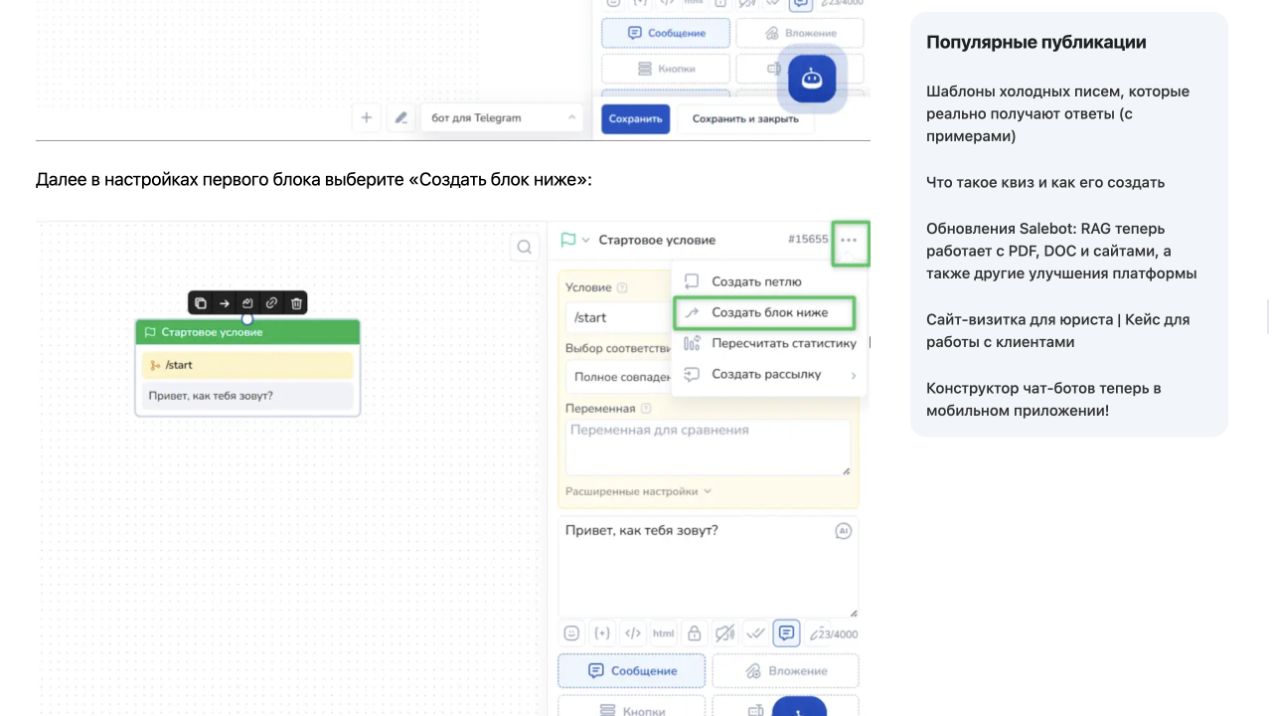Click the info icon next to Условие label
The width and height of the screenshot is (1272, 716).
pyautogui.click(x=623, y=288)
